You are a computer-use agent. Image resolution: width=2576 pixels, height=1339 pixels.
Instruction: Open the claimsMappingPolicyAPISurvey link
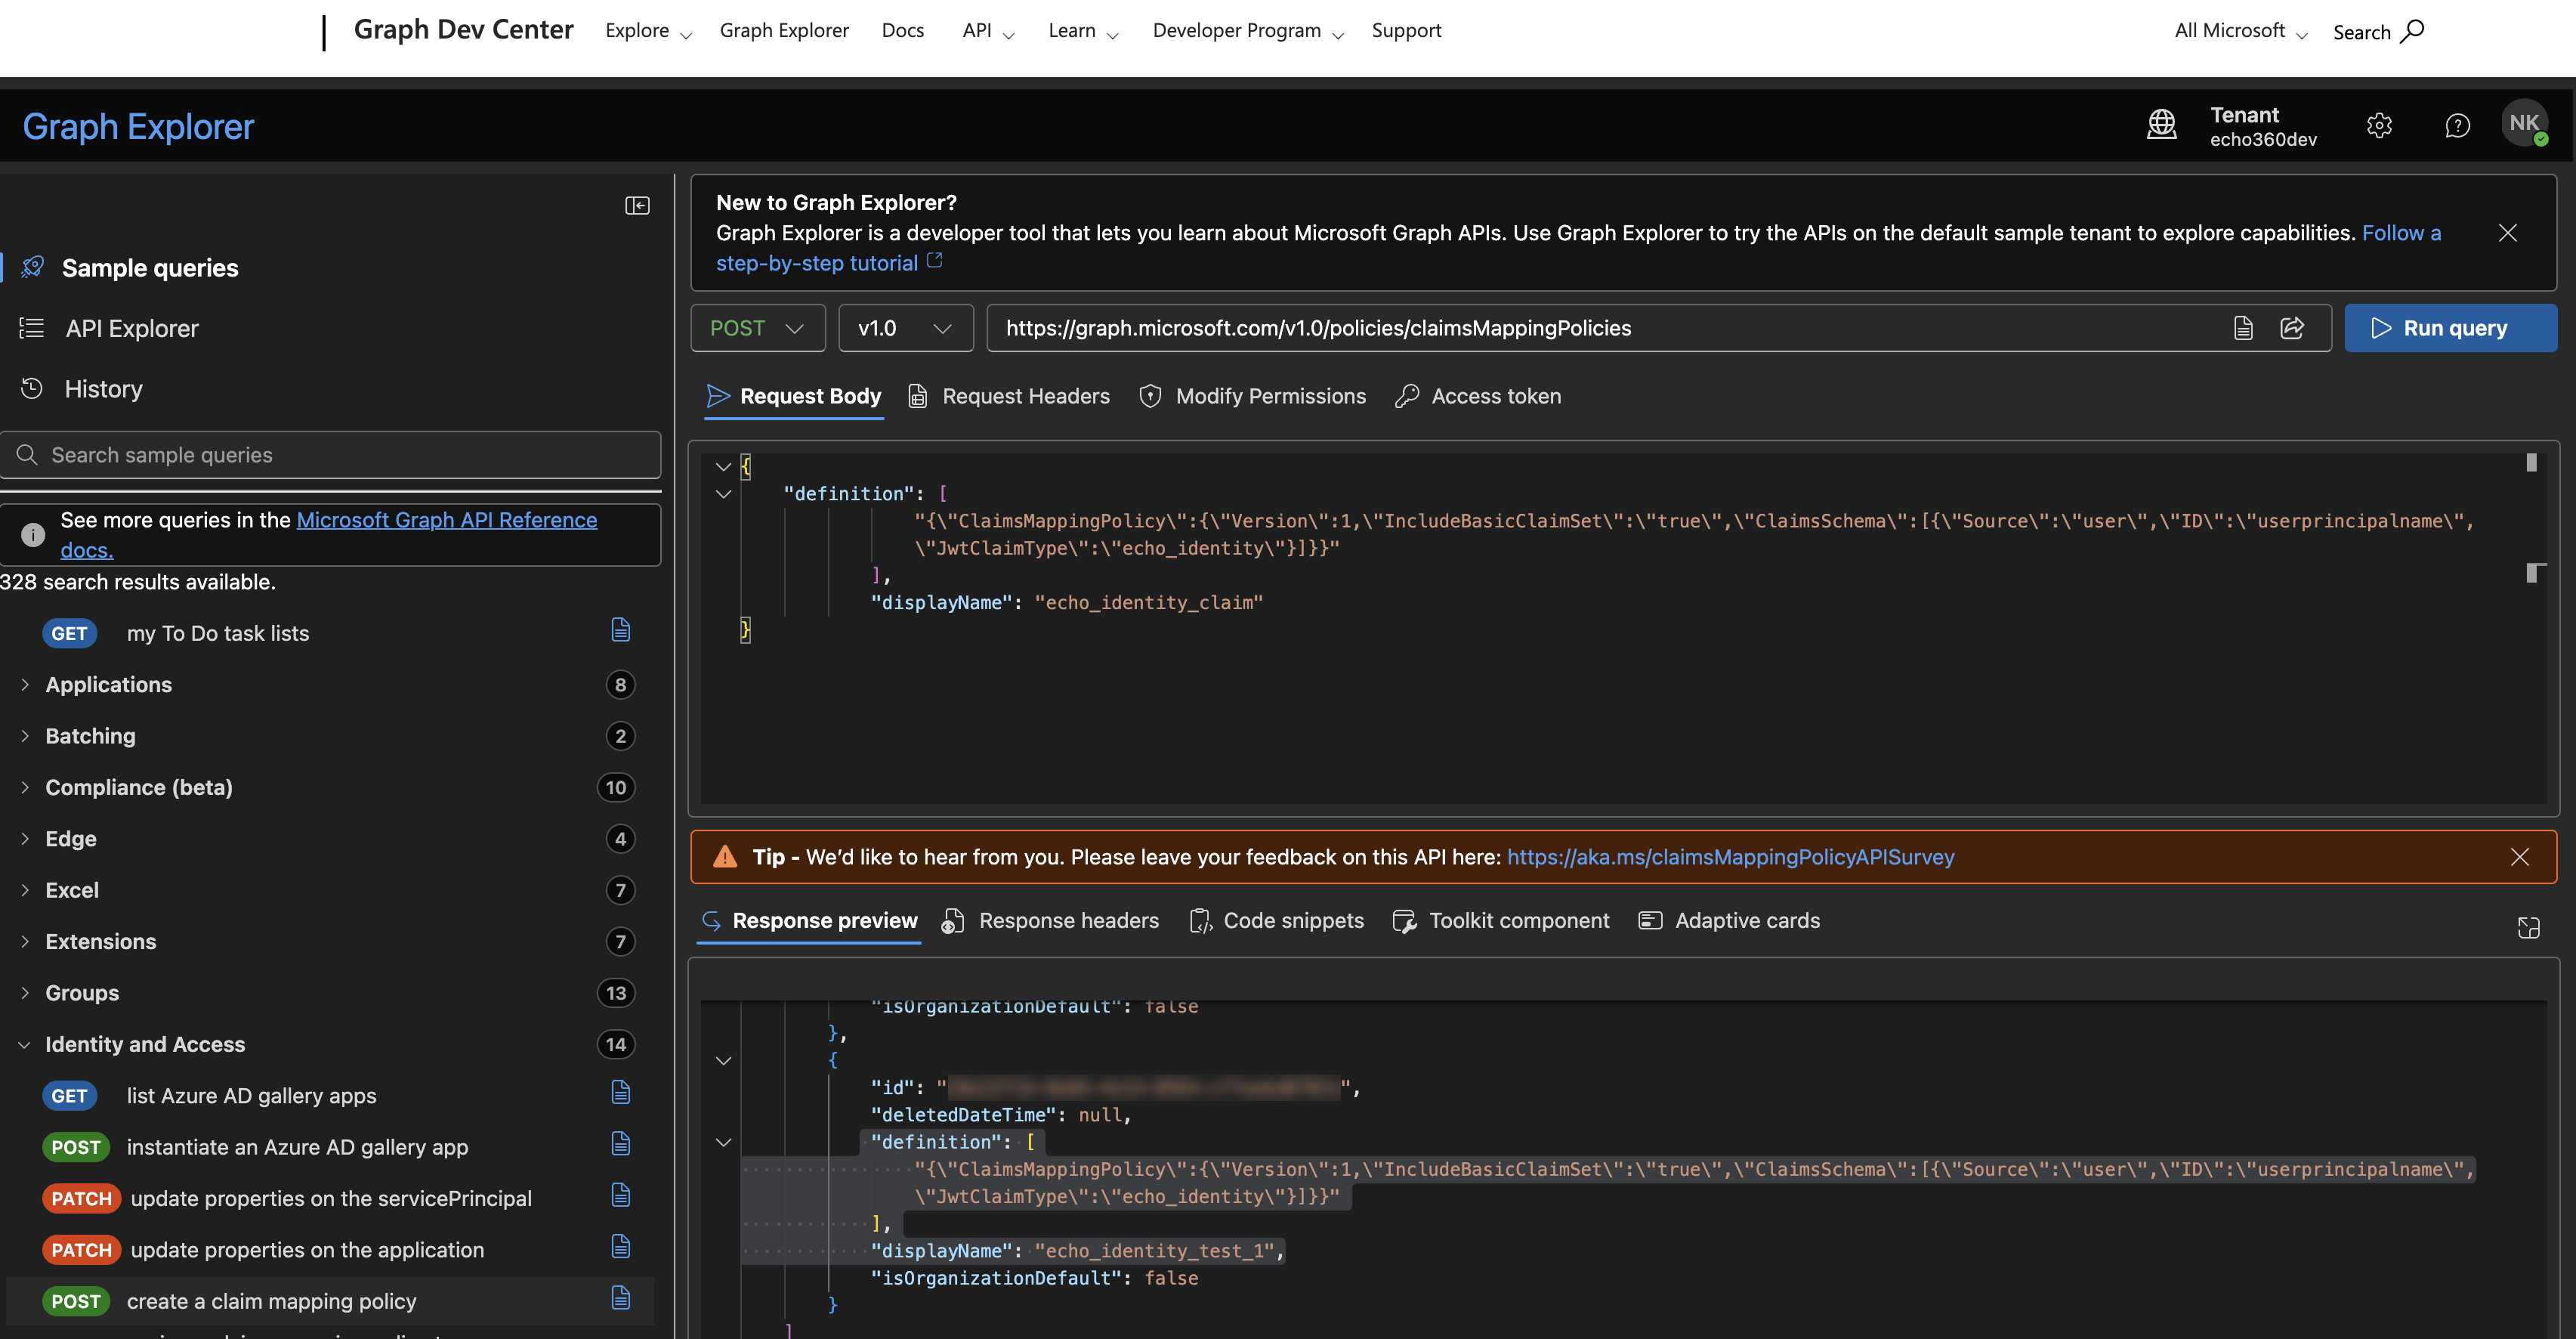(1730, 857)
